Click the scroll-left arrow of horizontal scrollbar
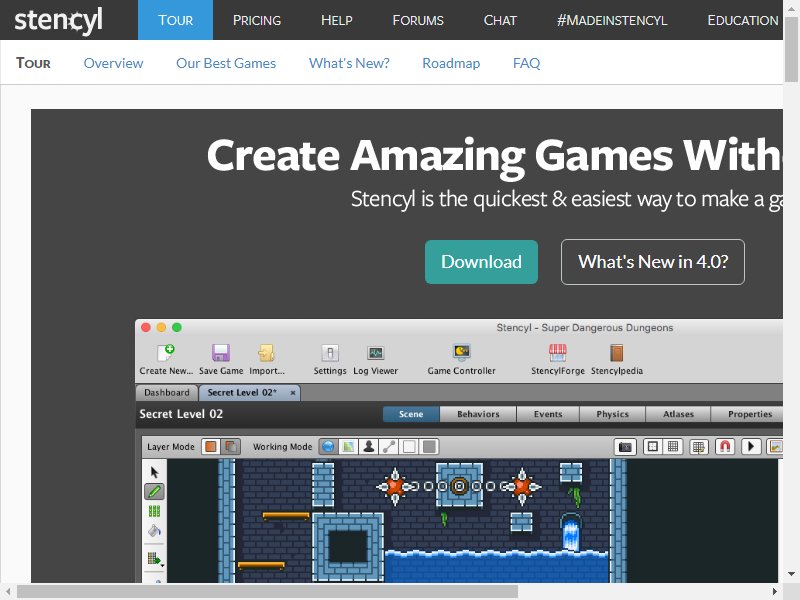800x600 pixels. coord(8,592)
